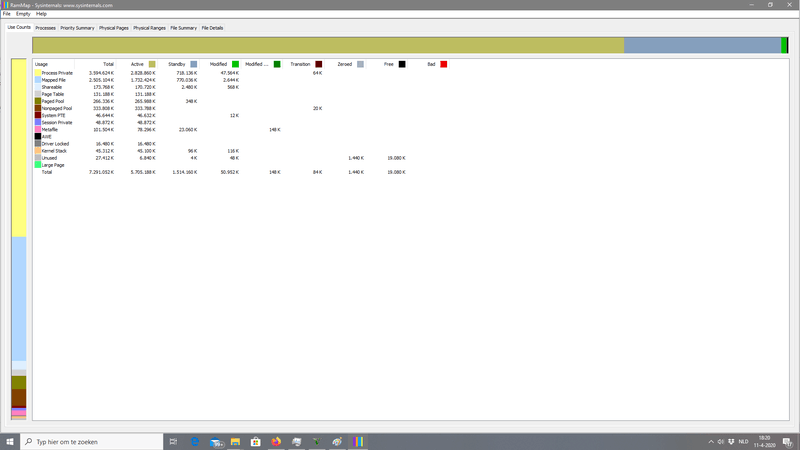800x450 pixels.
Task: Click the taskbar search box
Action: point(92,442)
